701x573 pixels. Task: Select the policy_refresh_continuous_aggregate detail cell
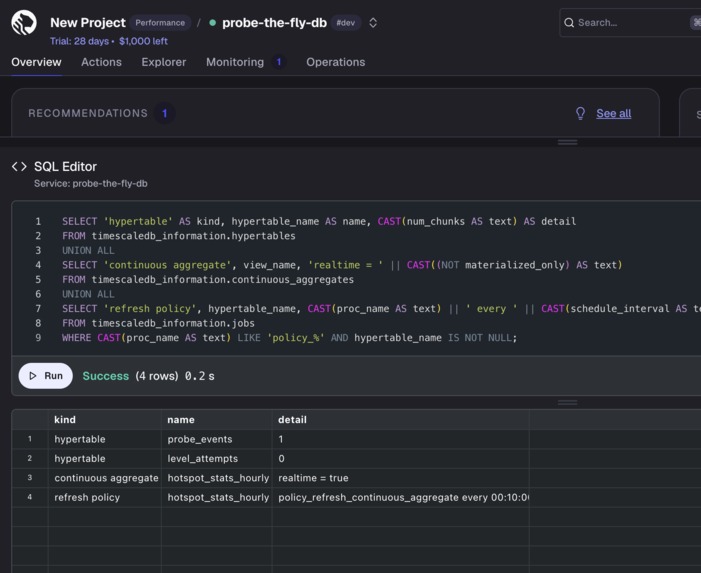coord(401,497)
